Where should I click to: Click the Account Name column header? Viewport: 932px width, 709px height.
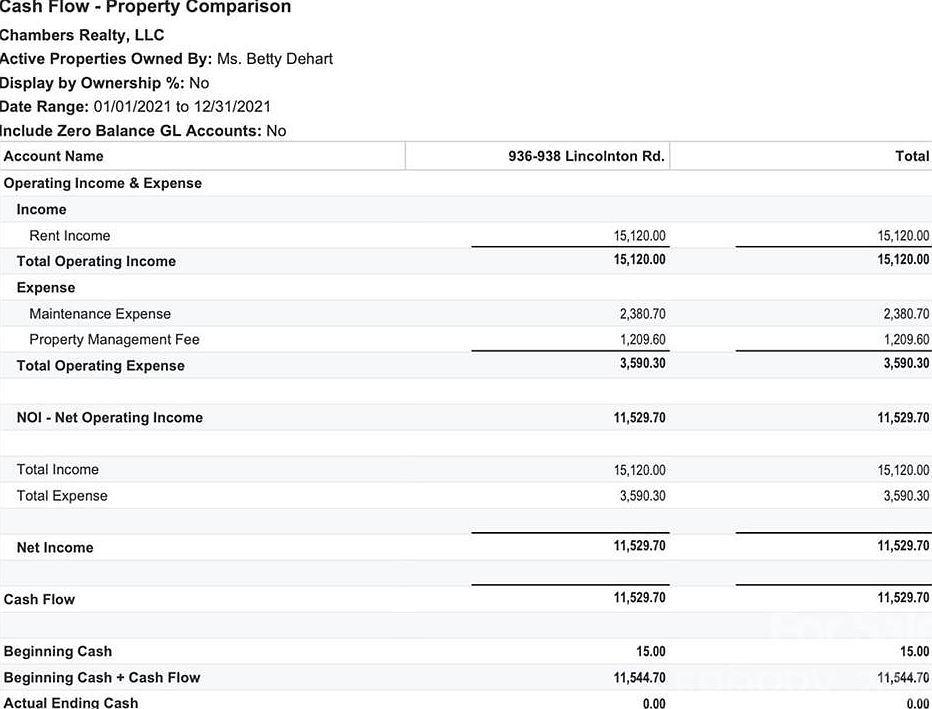click(x=54, y=156)
